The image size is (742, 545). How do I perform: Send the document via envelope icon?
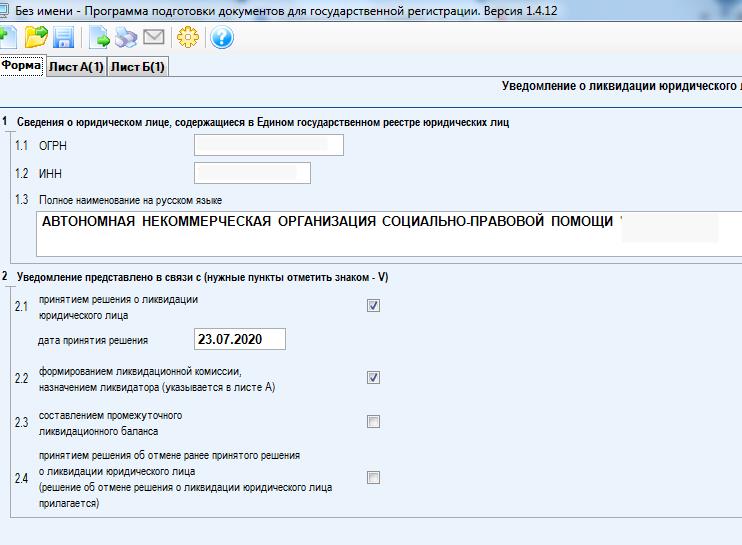click(x=153, y=38)
